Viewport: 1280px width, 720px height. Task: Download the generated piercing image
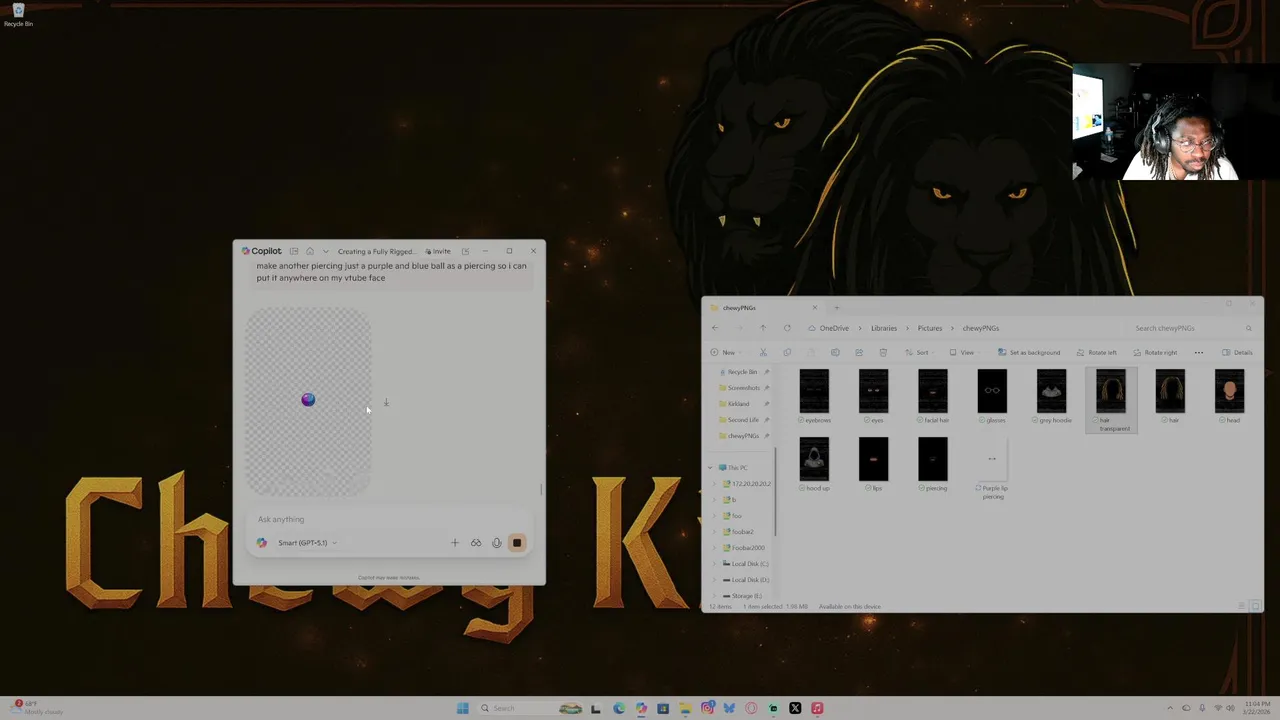pyautogui.click(x=386, y=402)
